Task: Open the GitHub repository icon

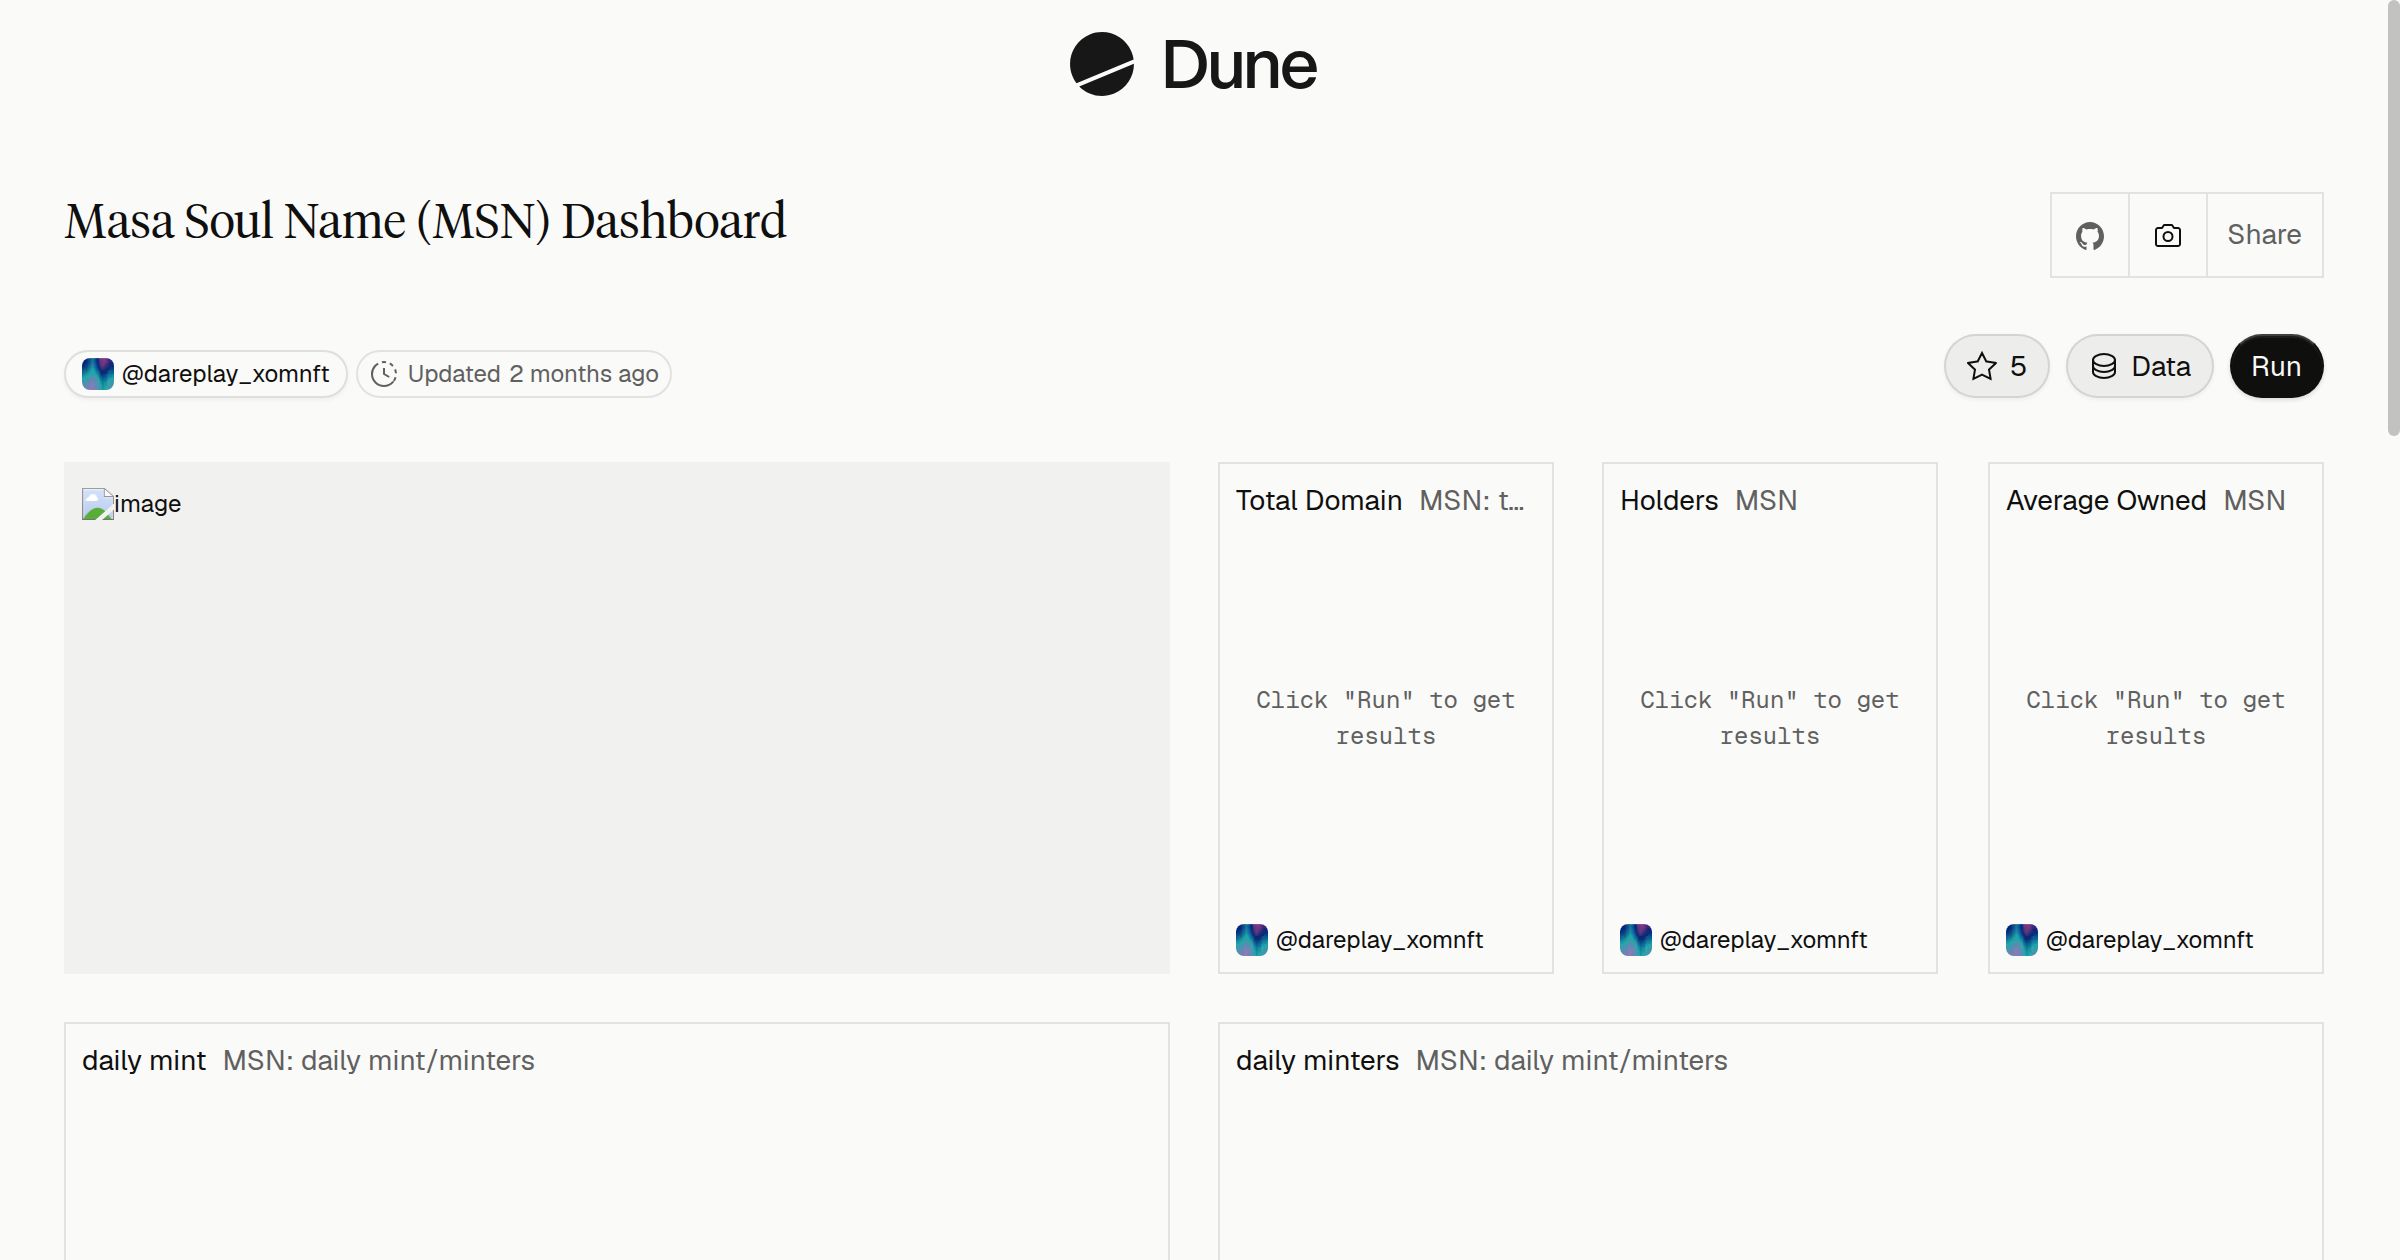Action: tap(2090, 235)
